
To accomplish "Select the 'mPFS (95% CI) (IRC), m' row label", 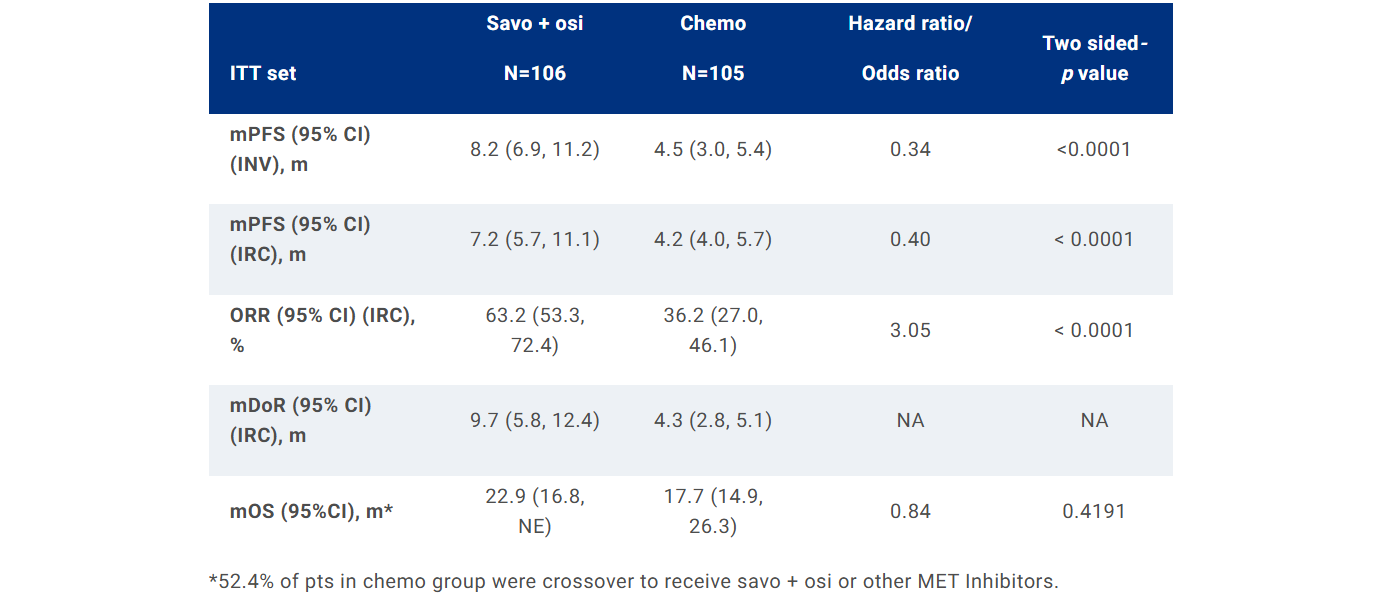I will click(x=300, y=239).
